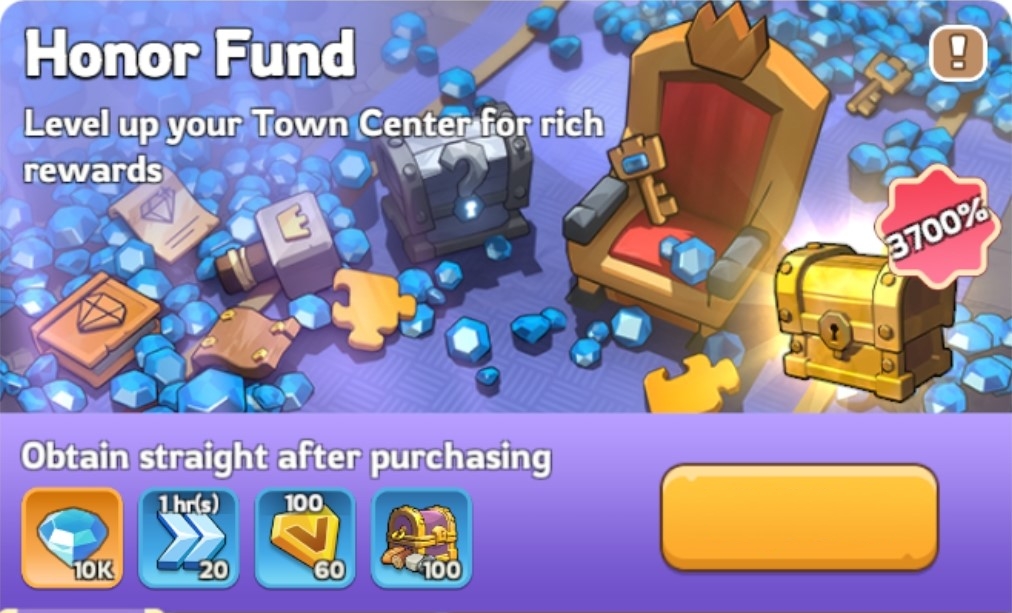Screen dimensions: 1012x613
Task: Click the Honor Fund title
Action: pos(190,54)
